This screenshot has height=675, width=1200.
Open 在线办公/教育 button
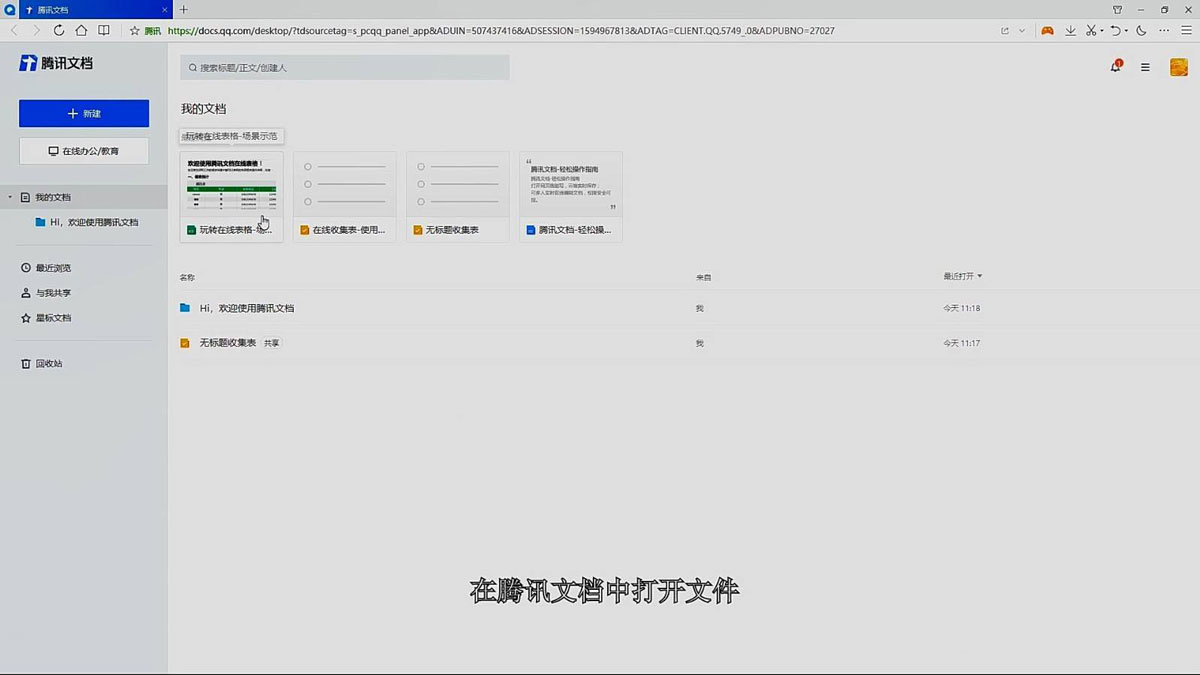coord(84,151)
